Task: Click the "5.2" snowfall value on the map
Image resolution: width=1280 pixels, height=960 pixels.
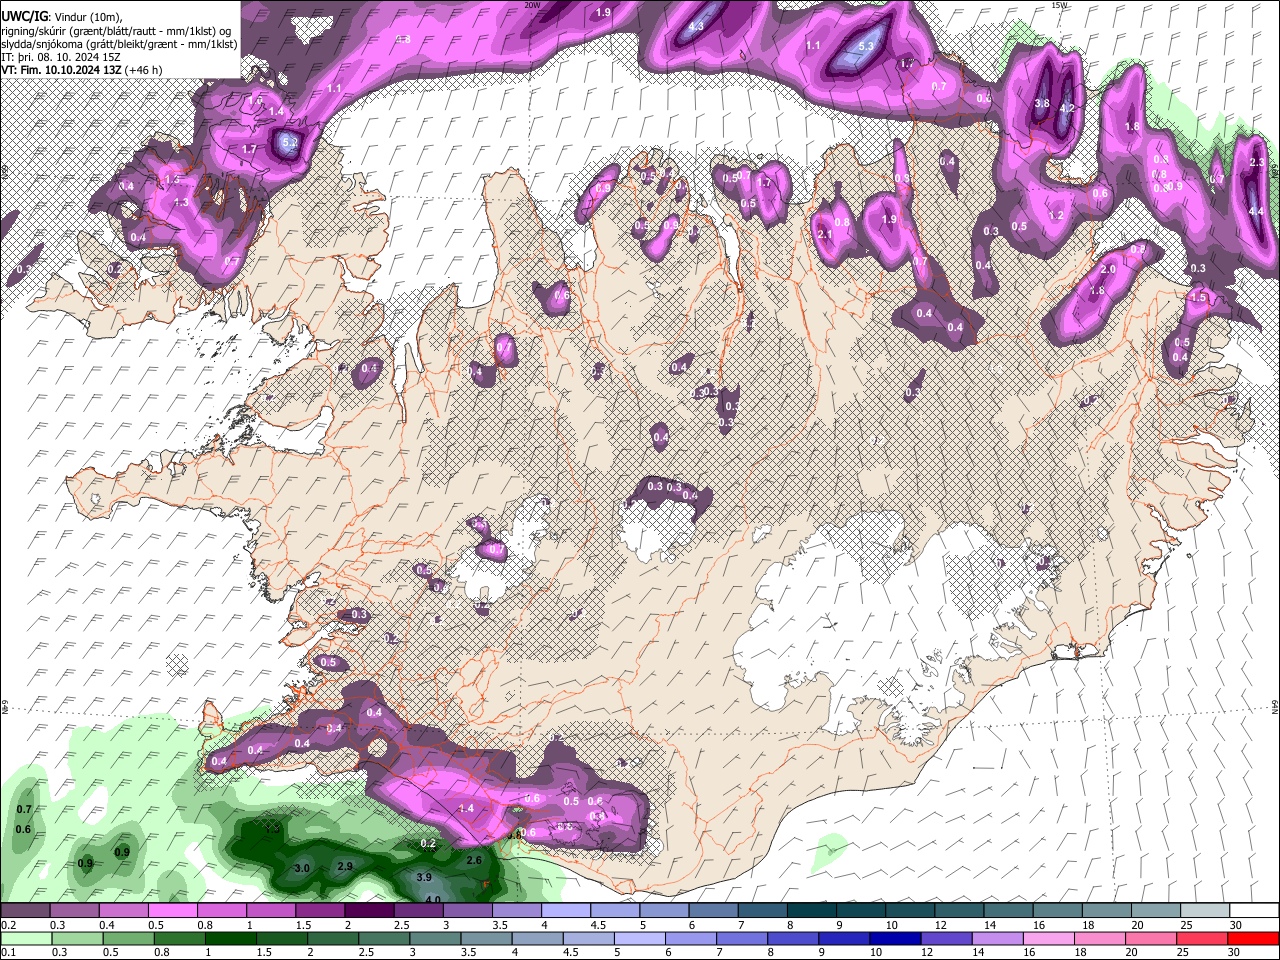Action: [x=290, y=142]
